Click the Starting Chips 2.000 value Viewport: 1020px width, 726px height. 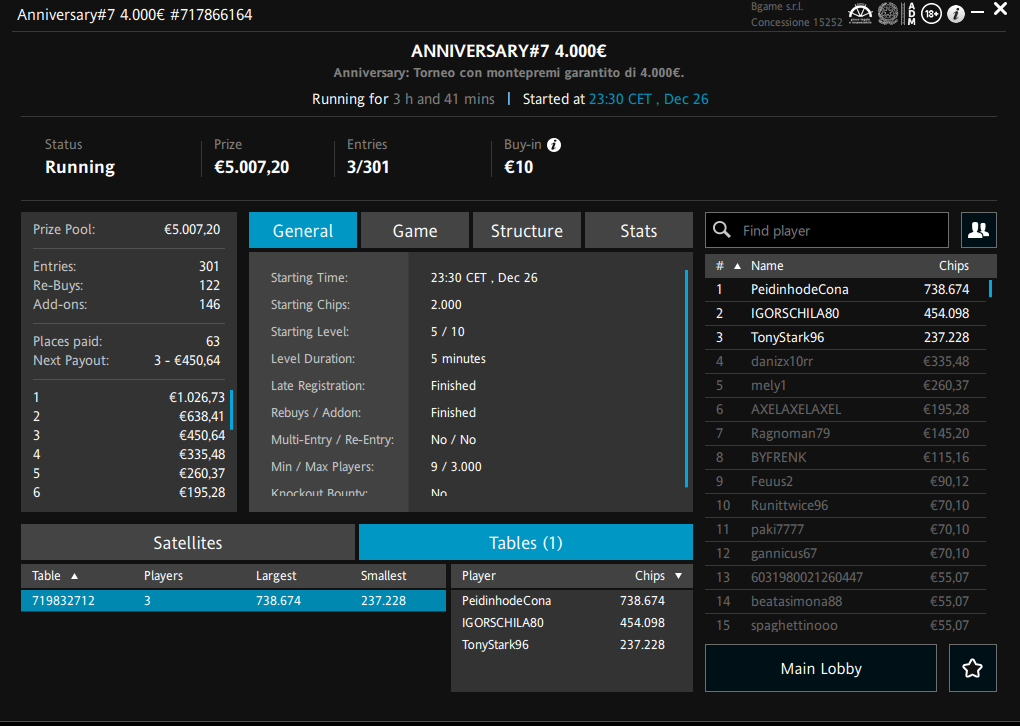(x=446, y=305)
